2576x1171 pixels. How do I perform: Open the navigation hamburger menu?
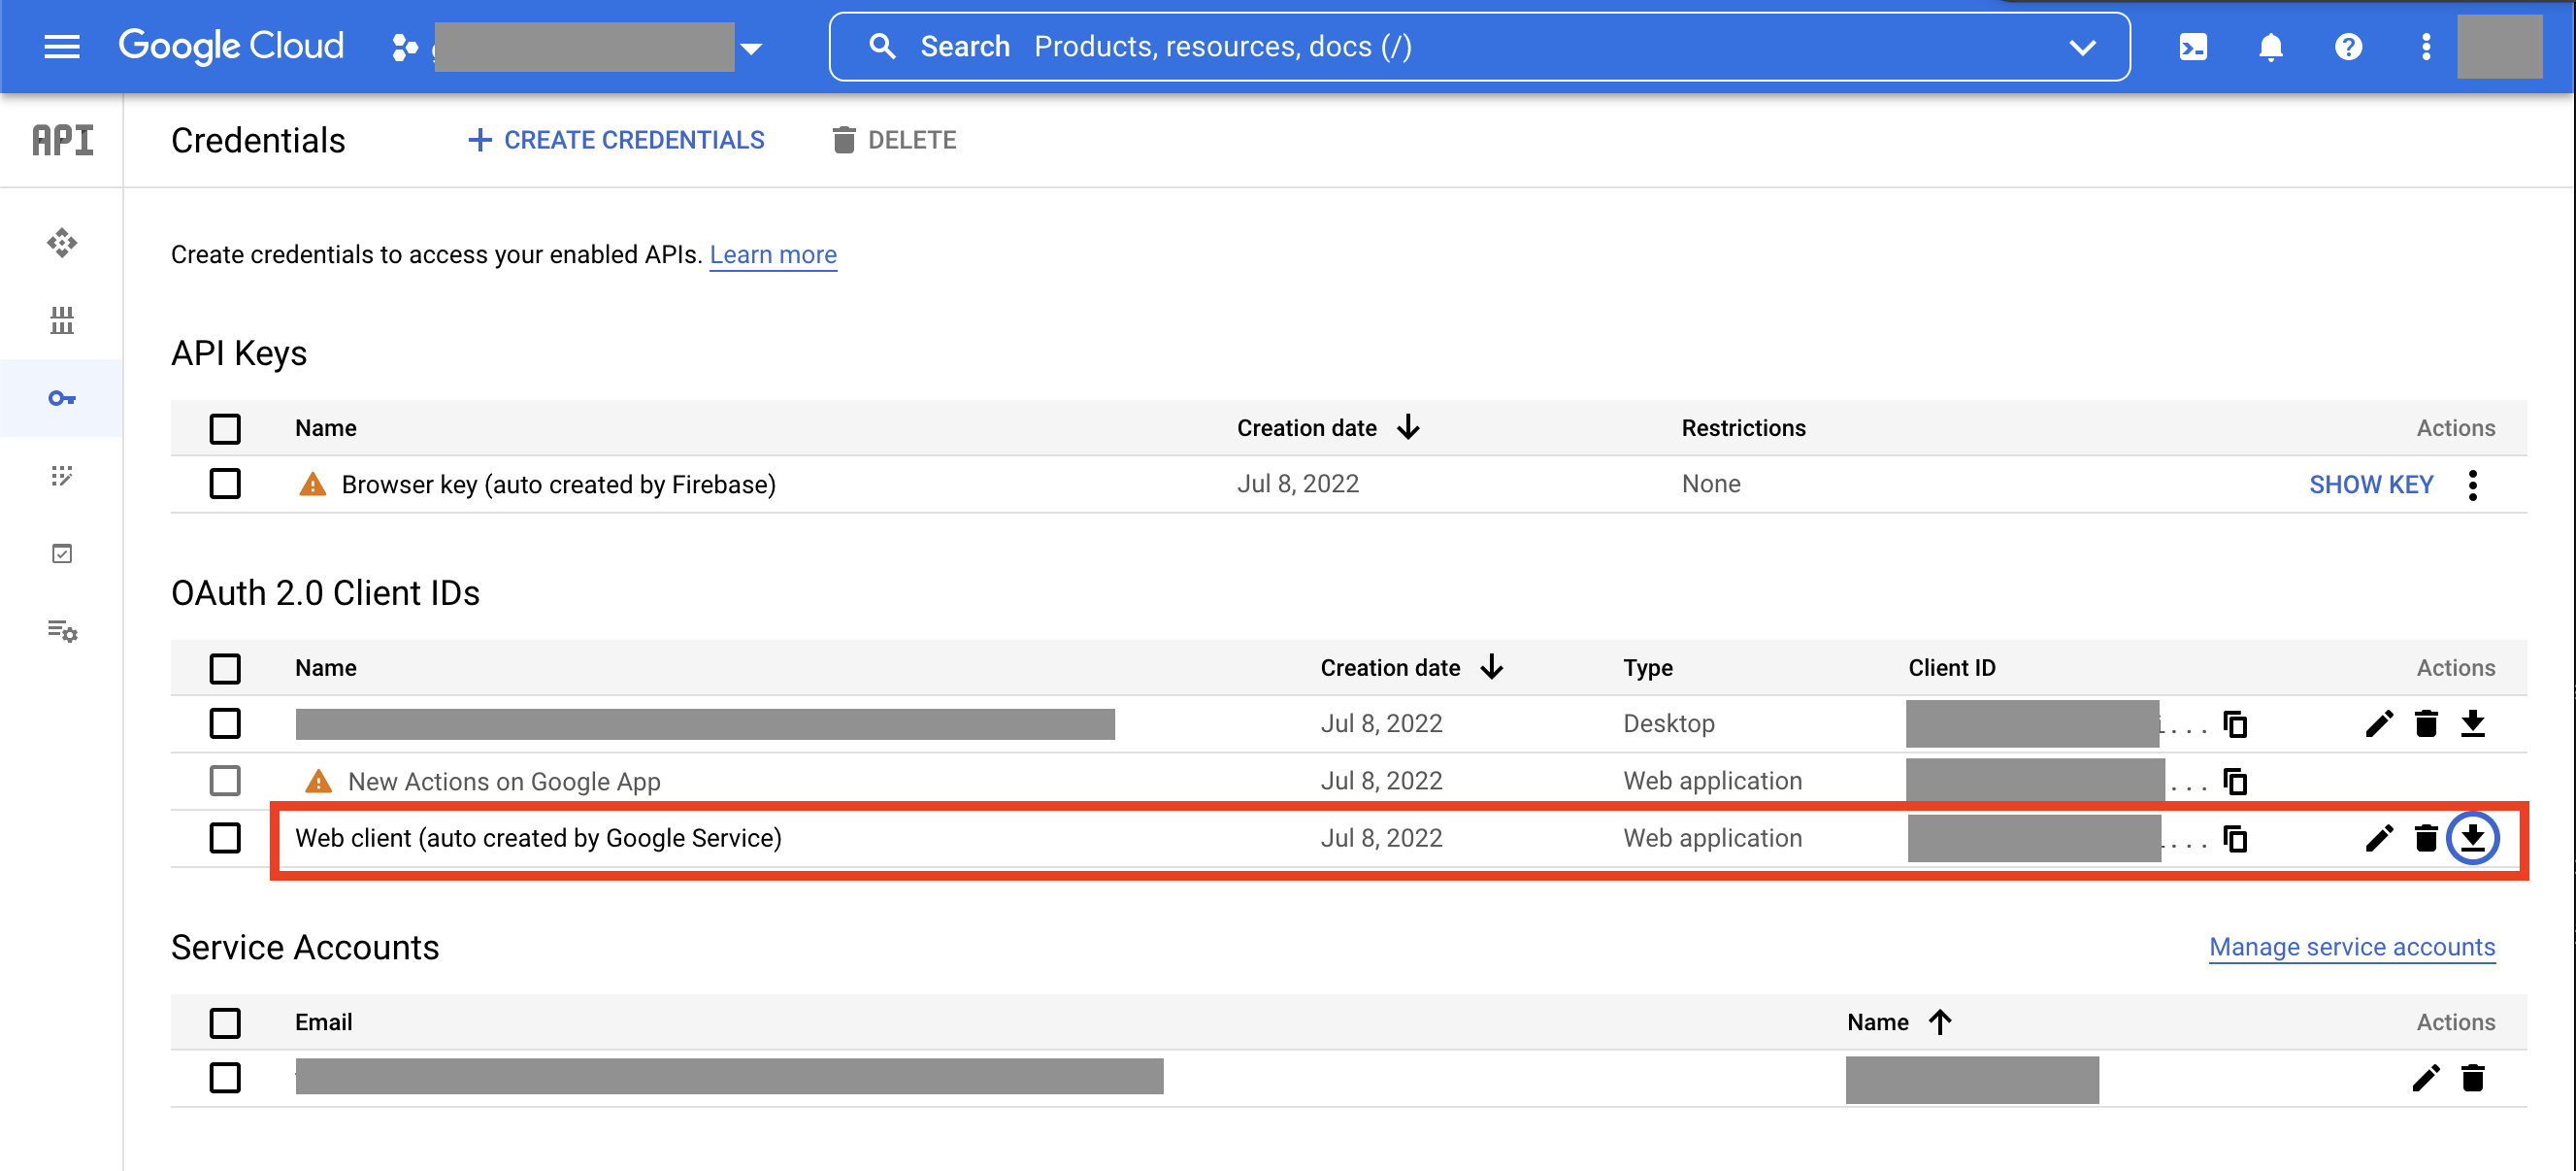[61, 46]
